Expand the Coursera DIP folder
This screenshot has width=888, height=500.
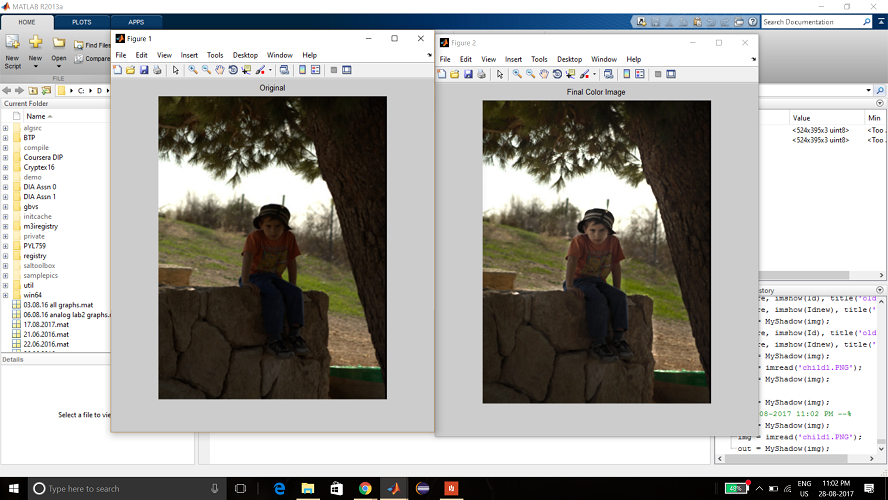coord(5,157)
